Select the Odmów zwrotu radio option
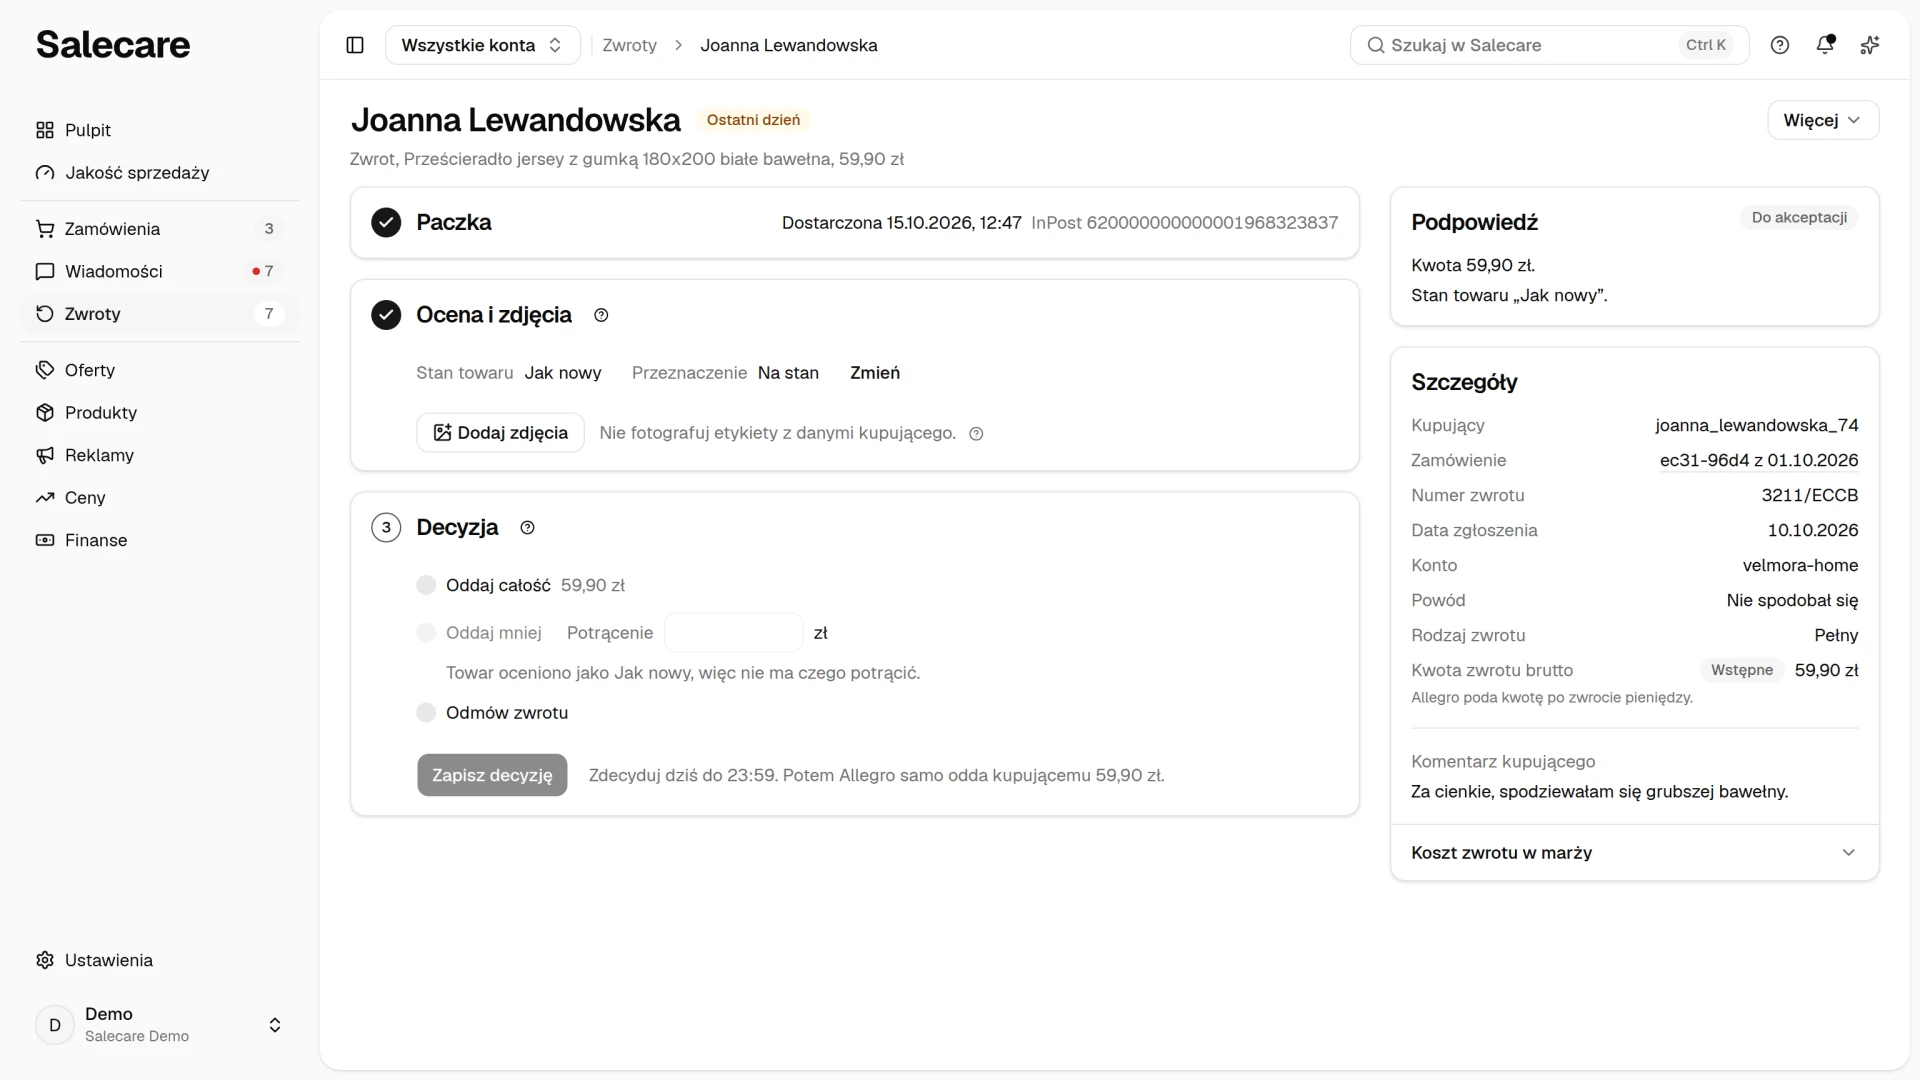Image resolution: width=1920 pixels, height=1080 pixels. (x=426, y=712)
